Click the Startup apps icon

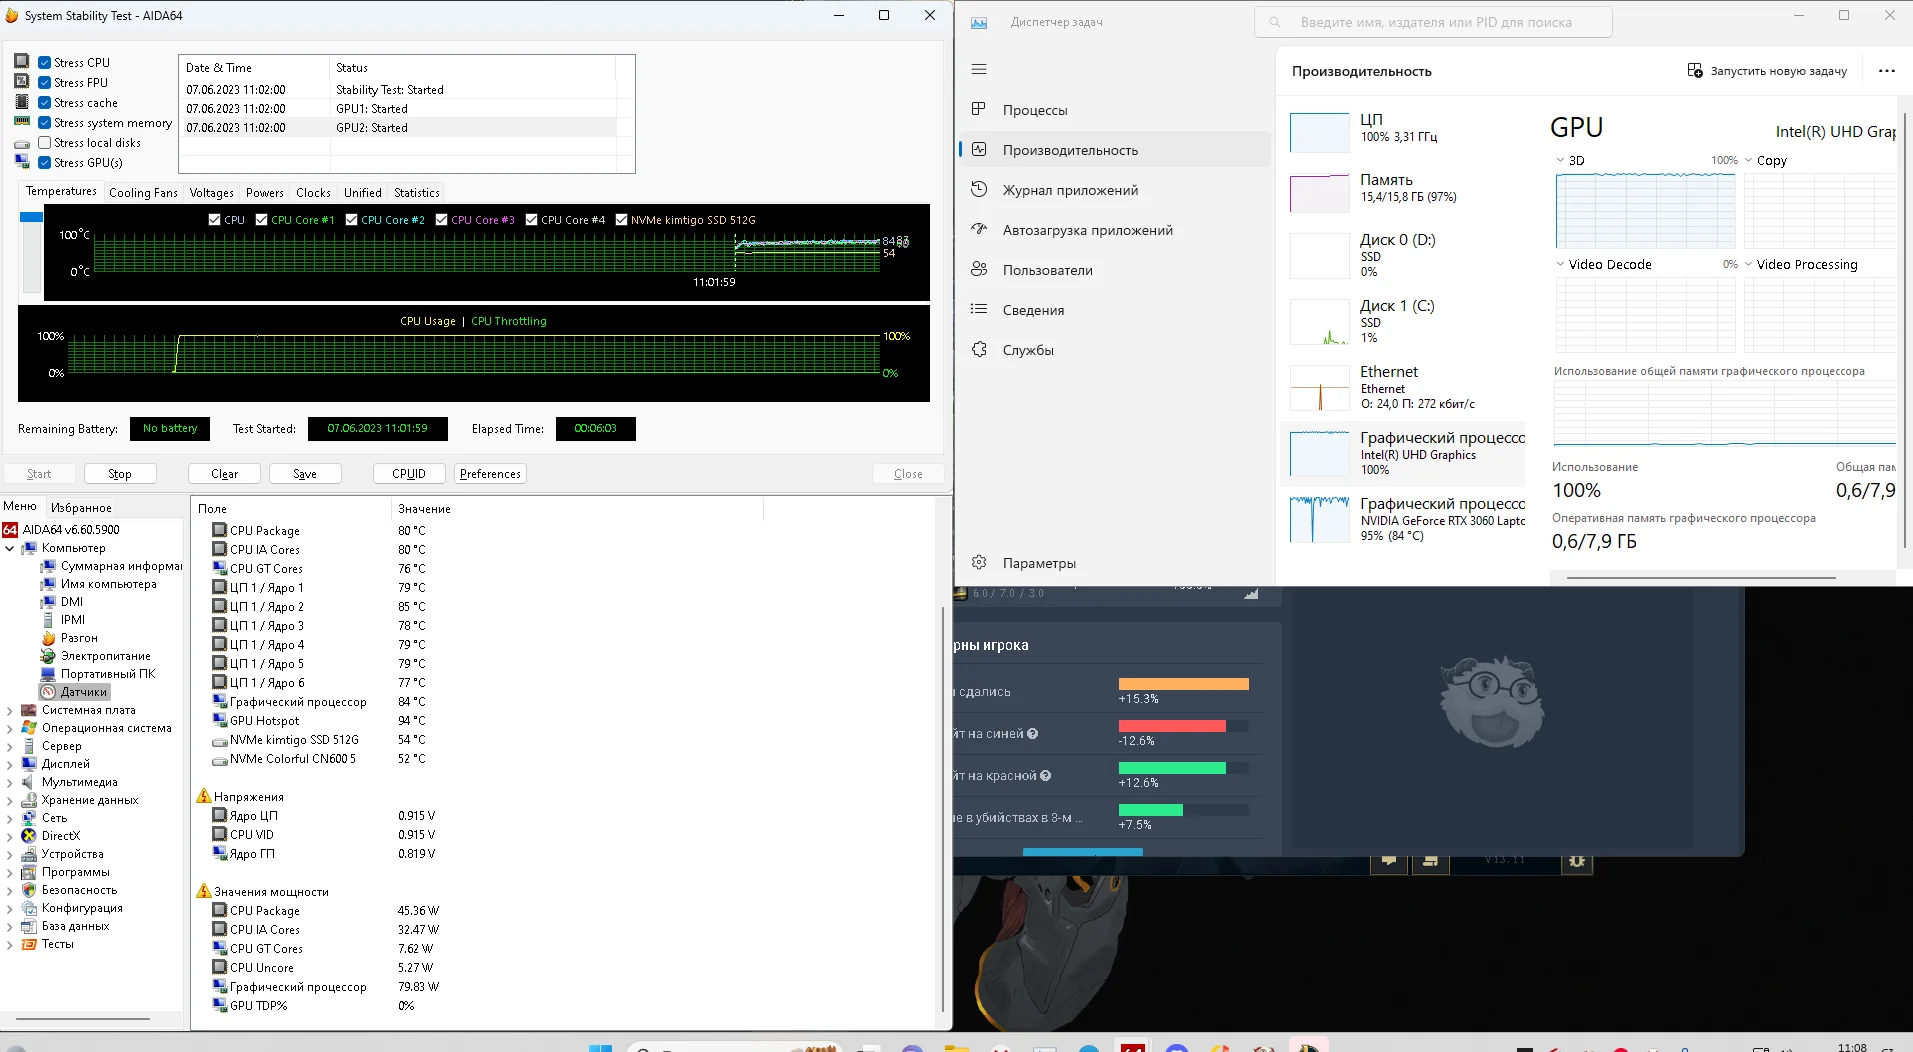click(x=979, y=229)
